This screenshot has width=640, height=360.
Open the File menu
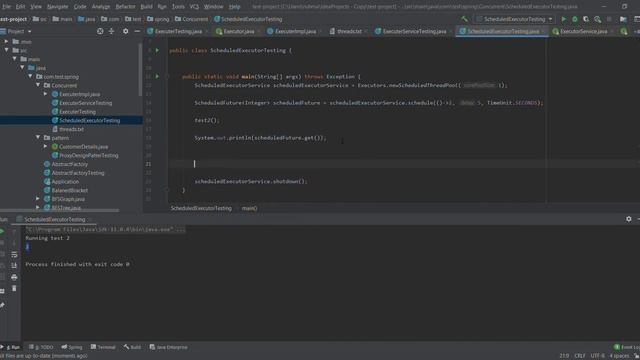coord(7,7)
